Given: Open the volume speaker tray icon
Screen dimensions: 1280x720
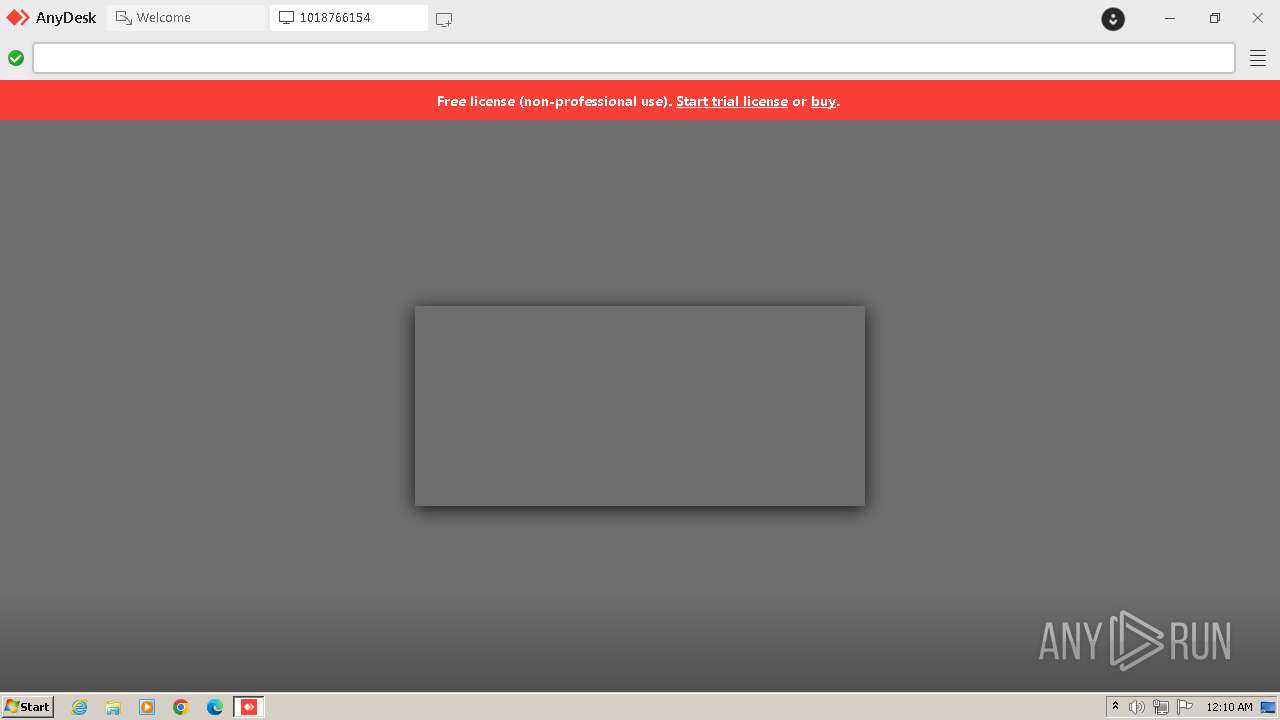Looking at the screenshot, I should click(x=1137, y=707).
